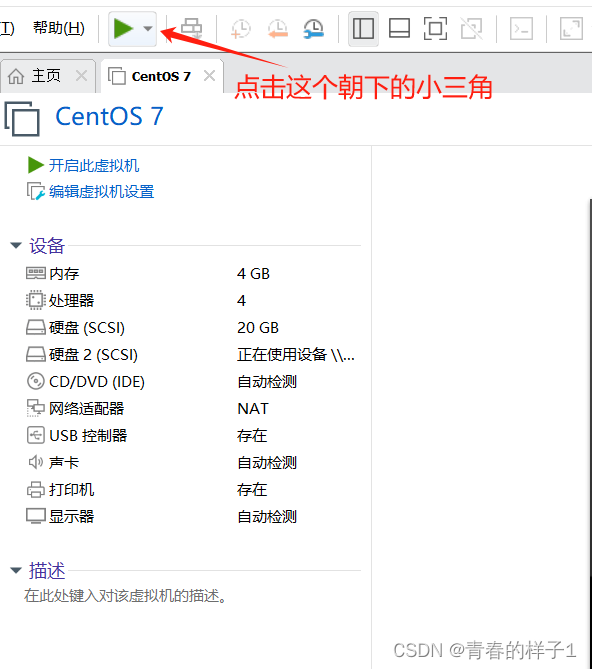The width and height of the screenshot is (592, 669).
Task: Click the 处理器 processor icon
Action: coord(36,300)
